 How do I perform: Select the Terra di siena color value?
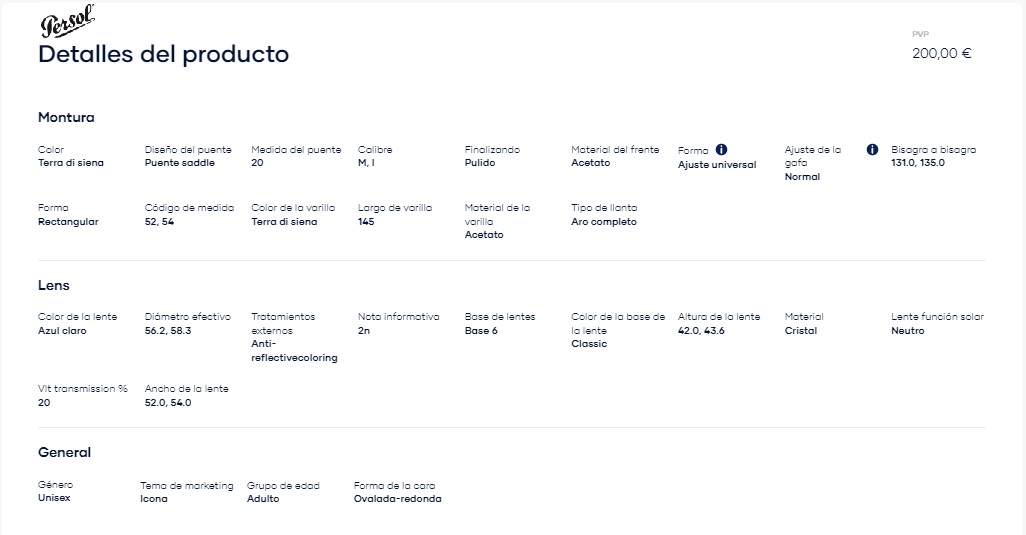71,163
